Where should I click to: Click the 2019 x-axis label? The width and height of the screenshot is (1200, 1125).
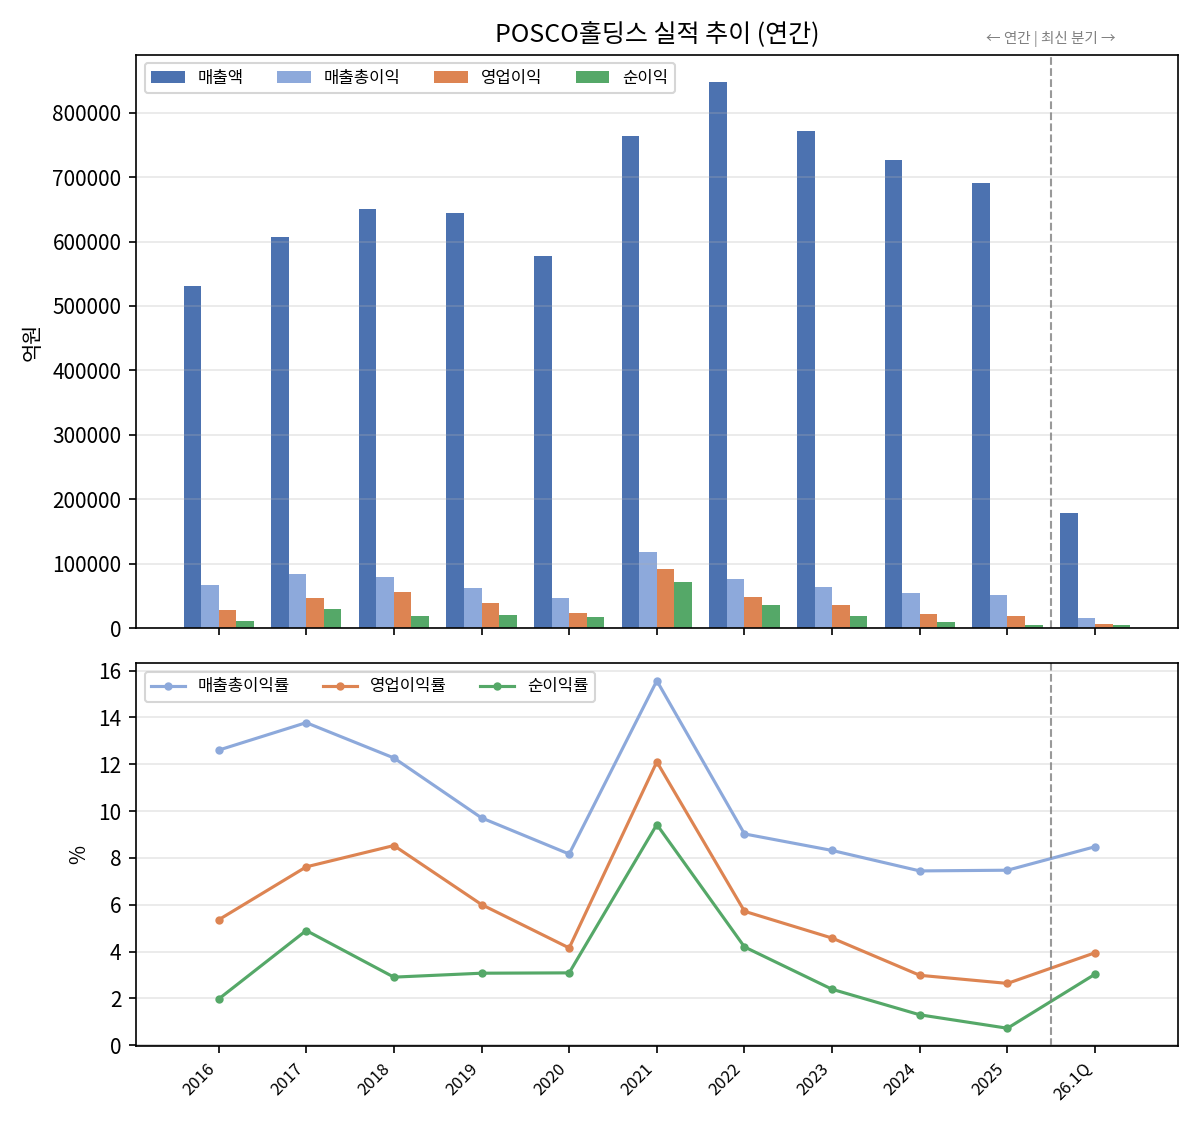[462, 1079]
